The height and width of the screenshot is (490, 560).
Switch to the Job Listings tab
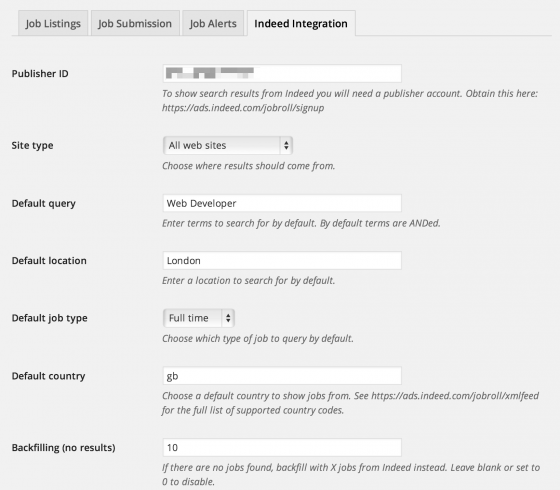[x=53, y=24]
